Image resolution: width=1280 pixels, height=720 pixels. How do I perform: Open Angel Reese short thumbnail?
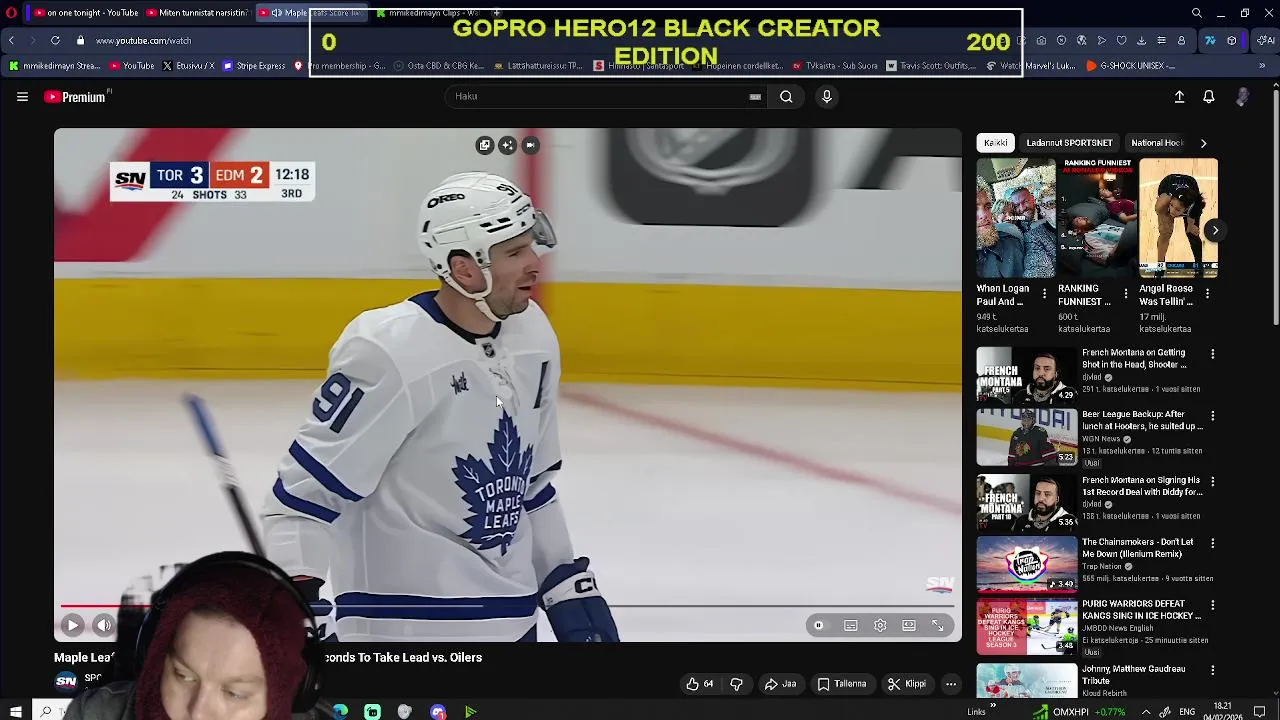(x=1179, y=218)
